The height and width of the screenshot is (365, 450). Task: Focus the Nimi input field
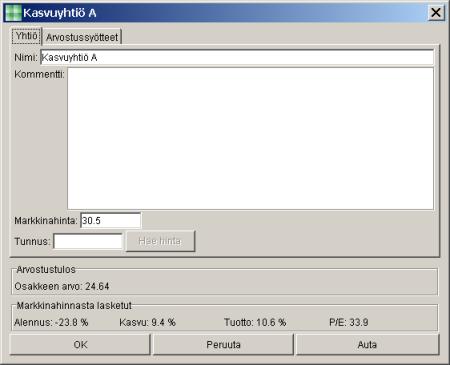coord(237,57)
